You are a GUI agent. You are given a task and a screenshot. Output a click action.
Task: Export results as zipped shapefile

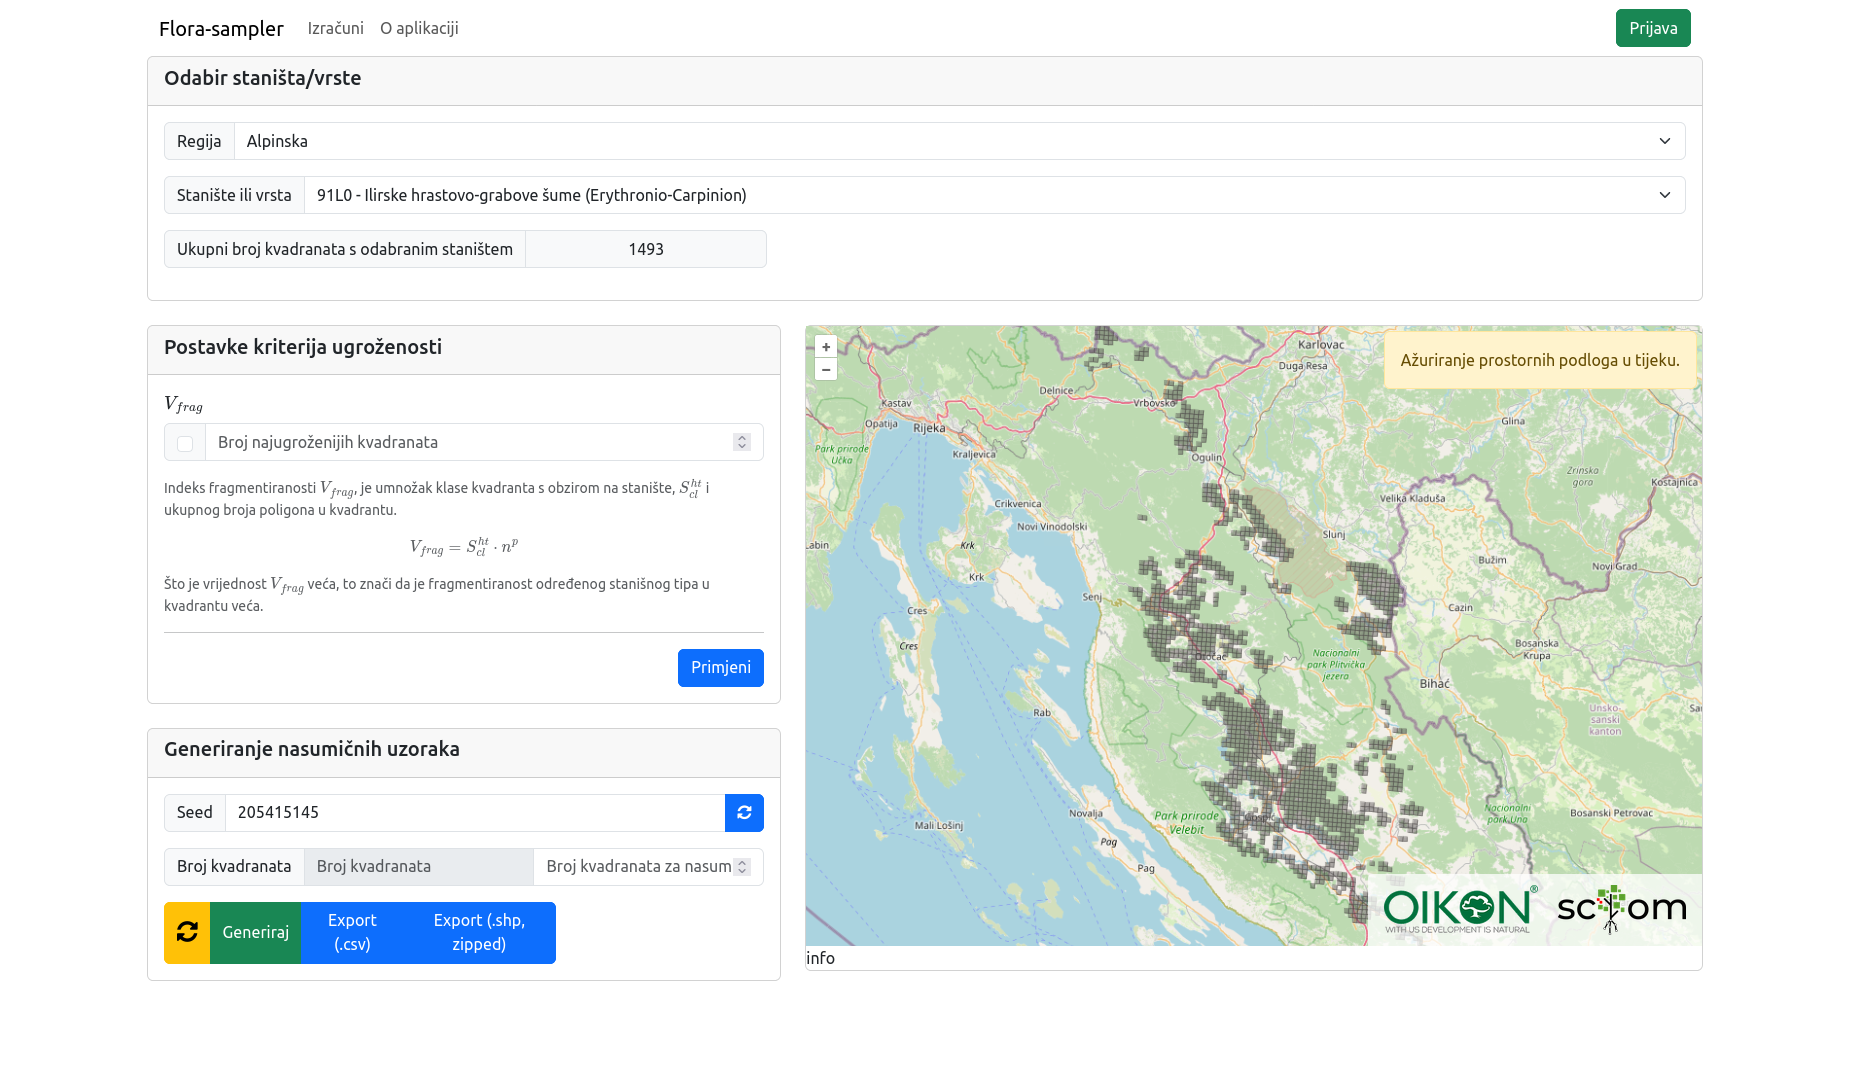479,932
